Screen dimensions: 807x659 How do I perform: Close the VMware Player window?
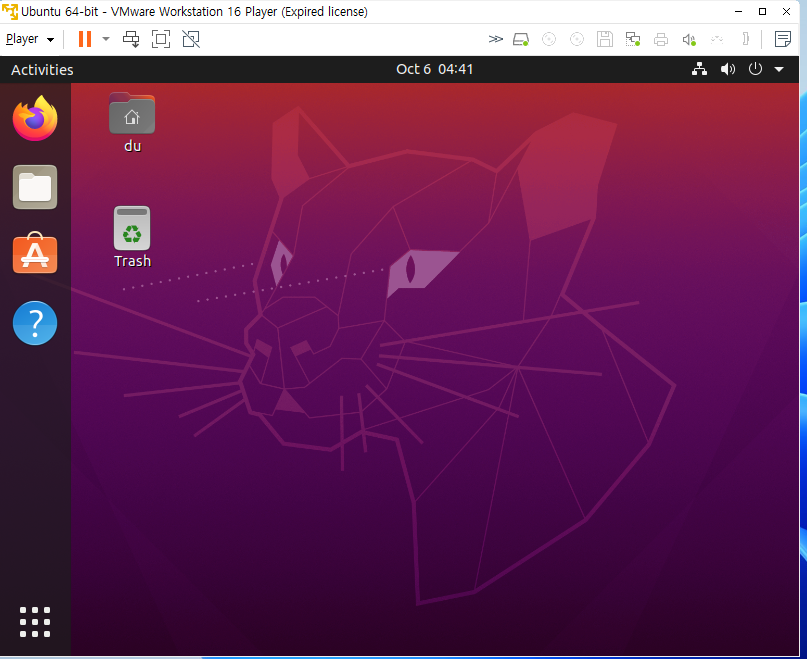coord(786,11)
